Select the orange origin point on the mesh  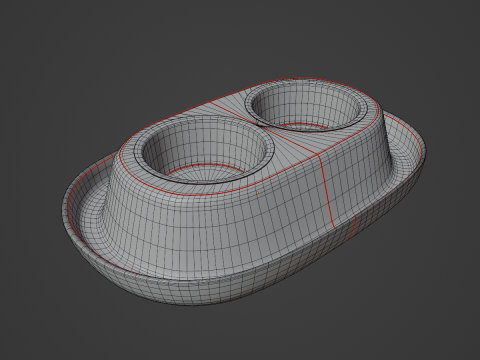pos(257,193)
